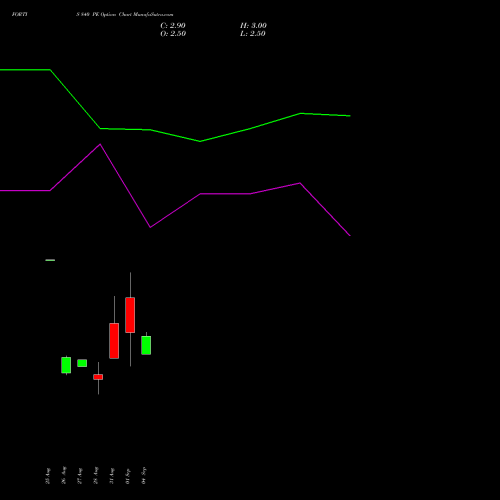This screenshot has width=500, height=500.
Task: Select the 25 Aug date axis label
Action: [48, 476]
